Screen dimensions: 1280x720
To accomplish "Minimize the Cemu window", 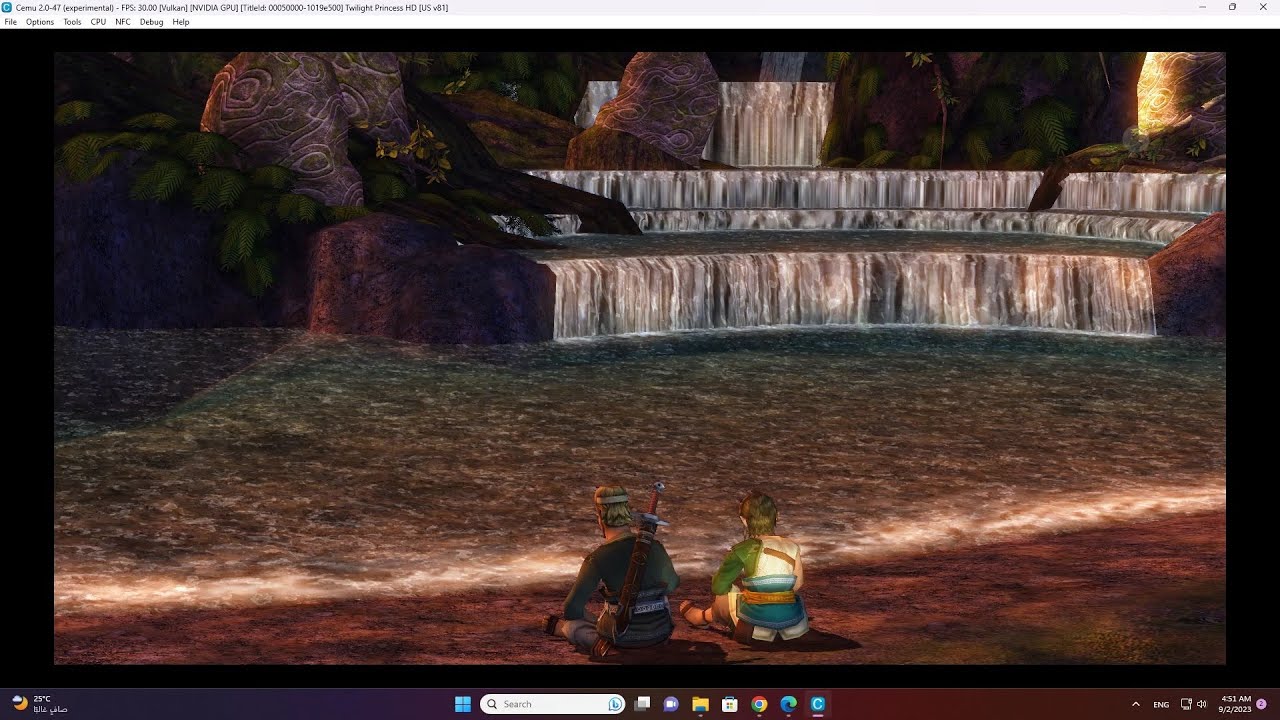I will [x=1202, y=7].
